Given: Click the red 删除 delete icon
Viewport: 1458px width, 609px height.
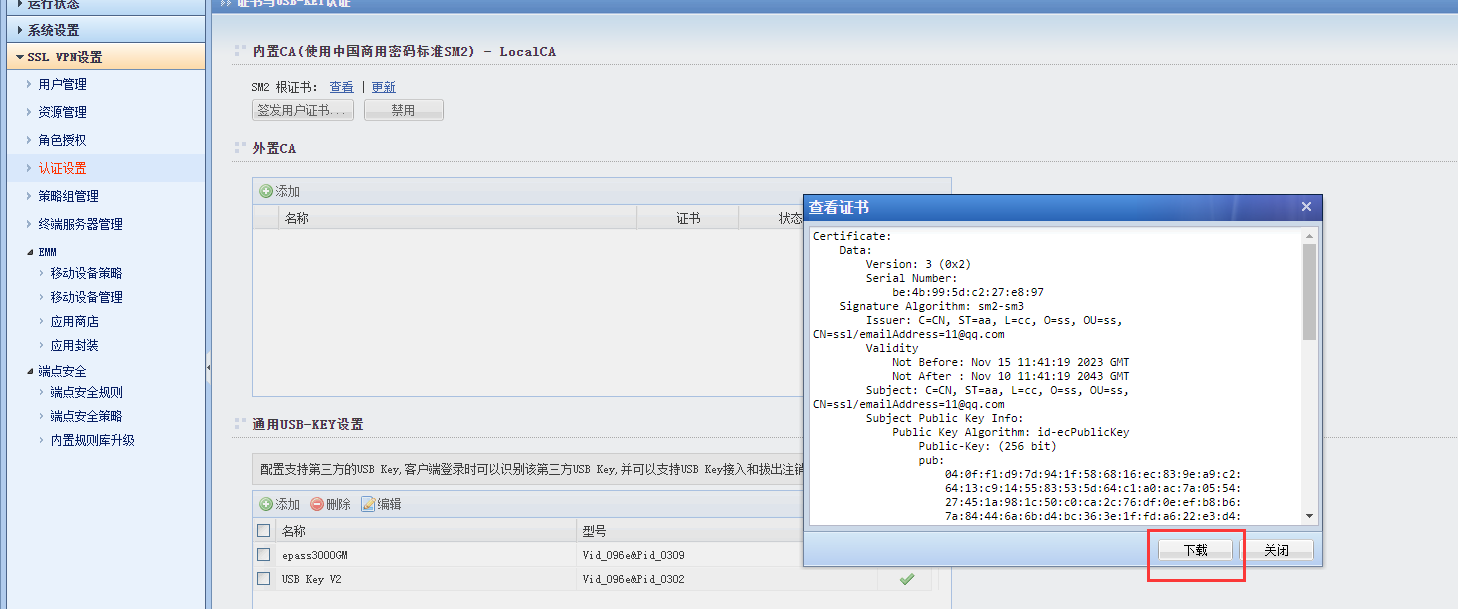Looking at the screenshot, I should (317, 505).
